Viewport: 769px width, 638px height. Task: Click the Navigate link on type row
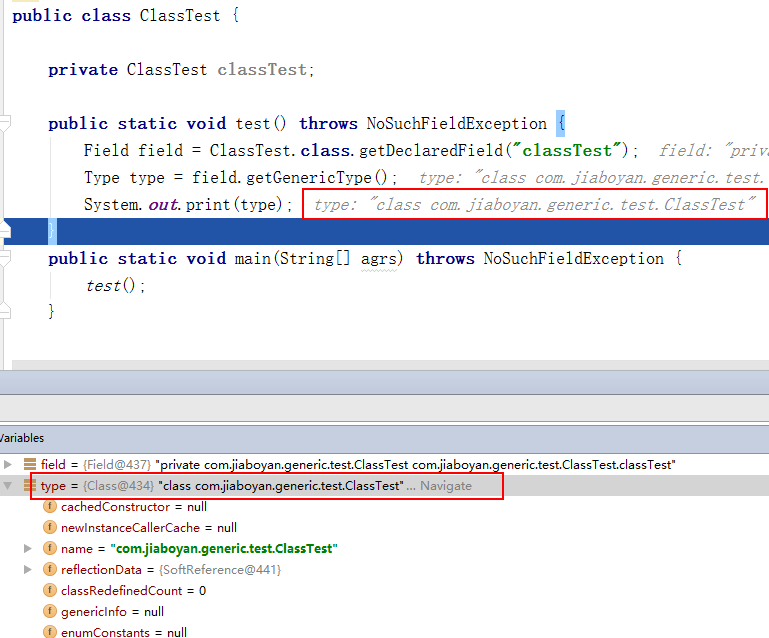coord(446,485)
